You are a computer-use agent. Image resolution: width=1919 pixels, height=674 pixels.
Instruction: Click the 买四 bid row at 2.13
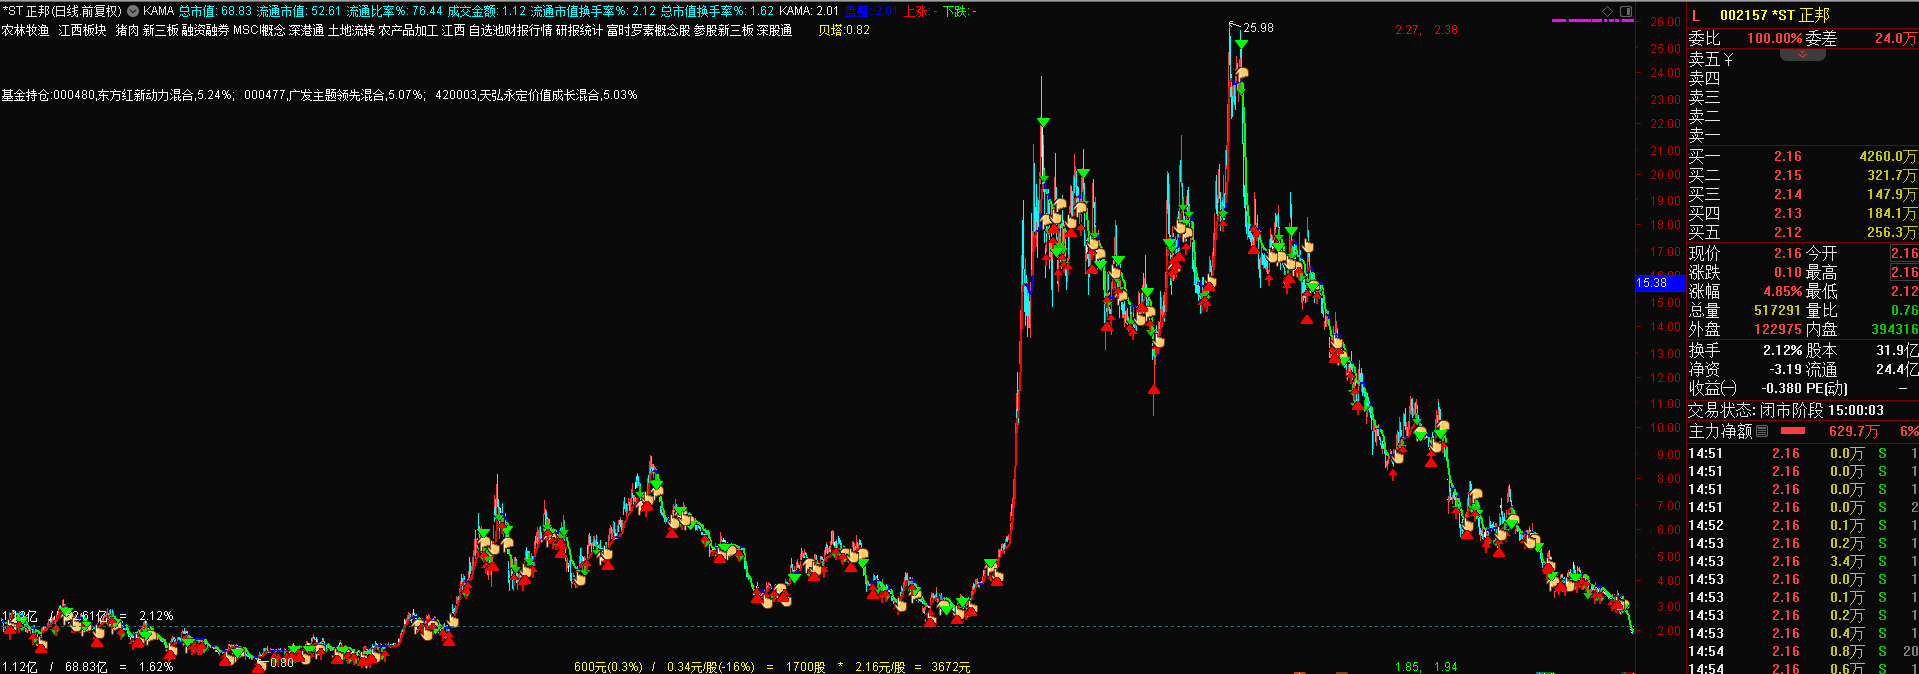1803,213
